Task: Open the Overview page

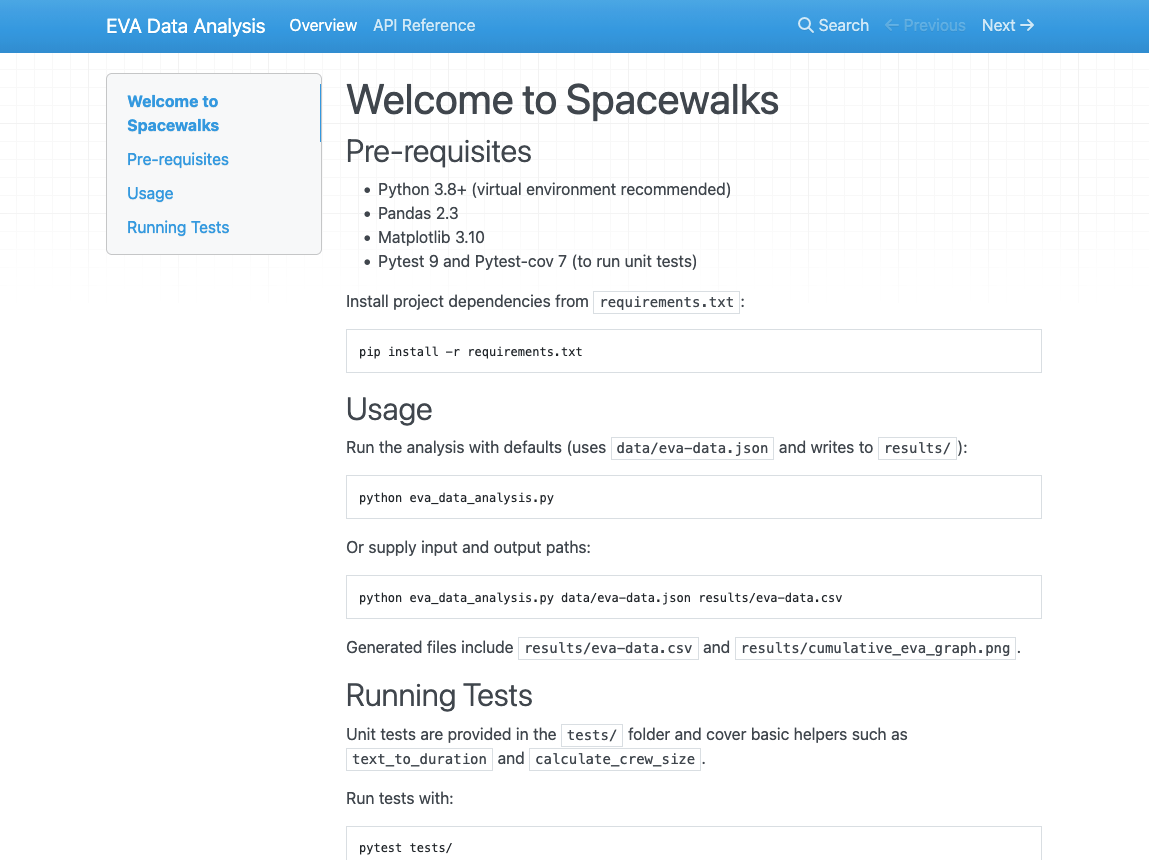Action: pos(322,26)
